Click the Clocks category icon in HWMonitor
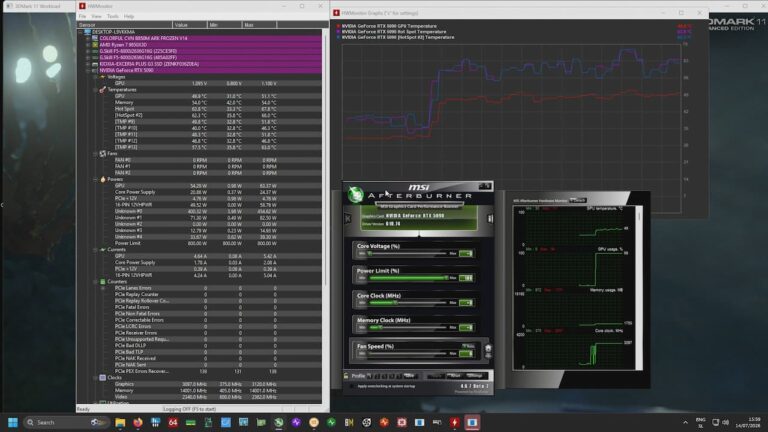Image resolution: width=768 pixels, height=432 pixels. [102, 378]
